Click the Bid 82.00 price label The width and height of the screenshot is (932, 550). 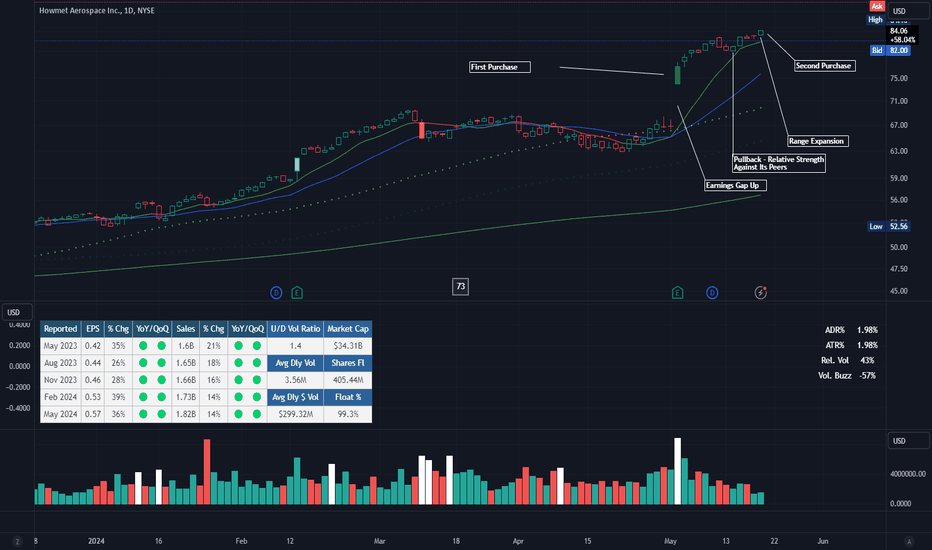[x=890, y=51]
